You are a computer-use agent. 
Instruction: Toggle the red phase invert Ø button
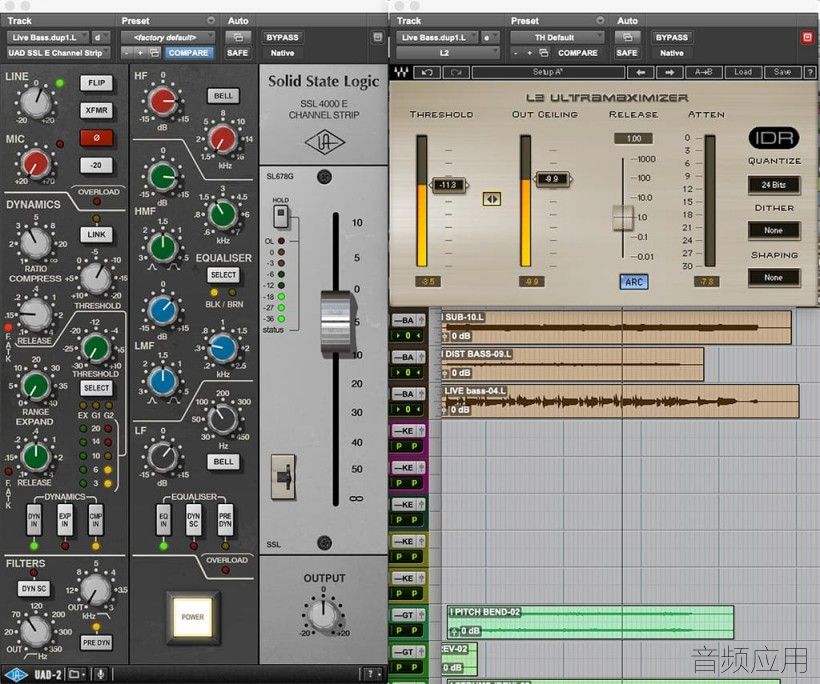(x=96, y=138)
